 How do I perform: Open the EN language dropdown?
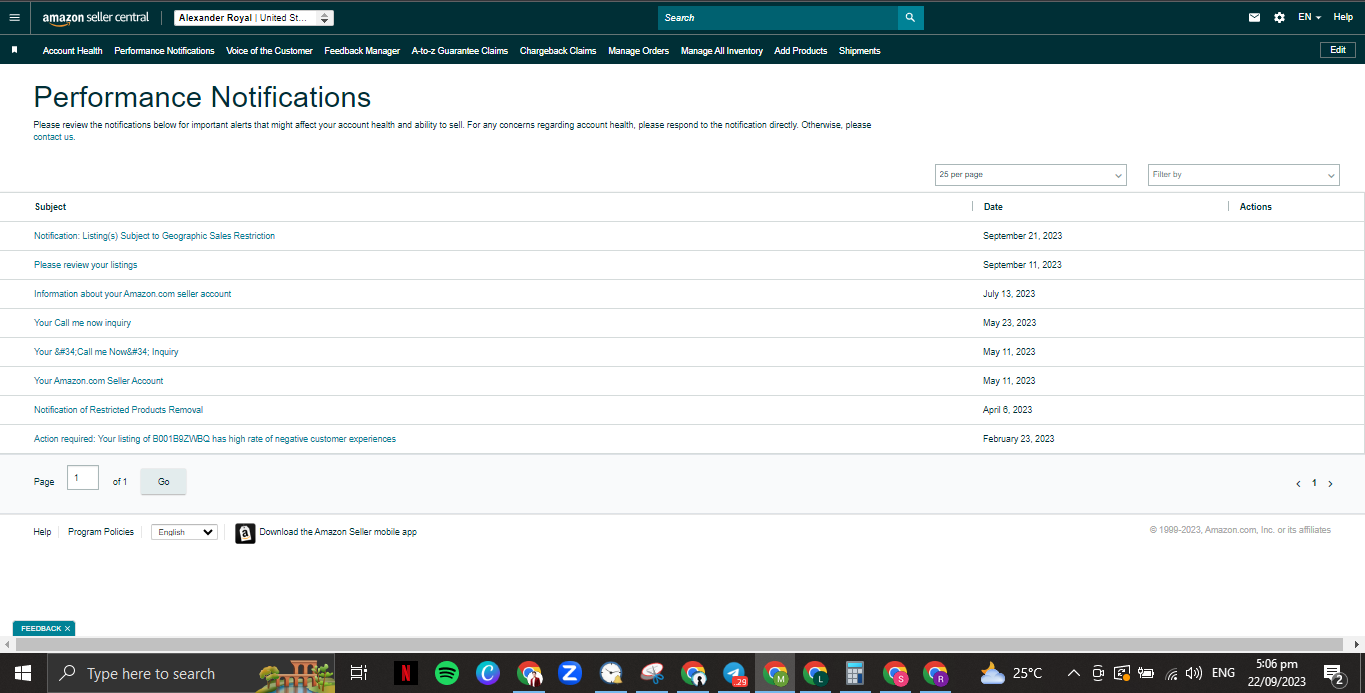pos(1310,18)
